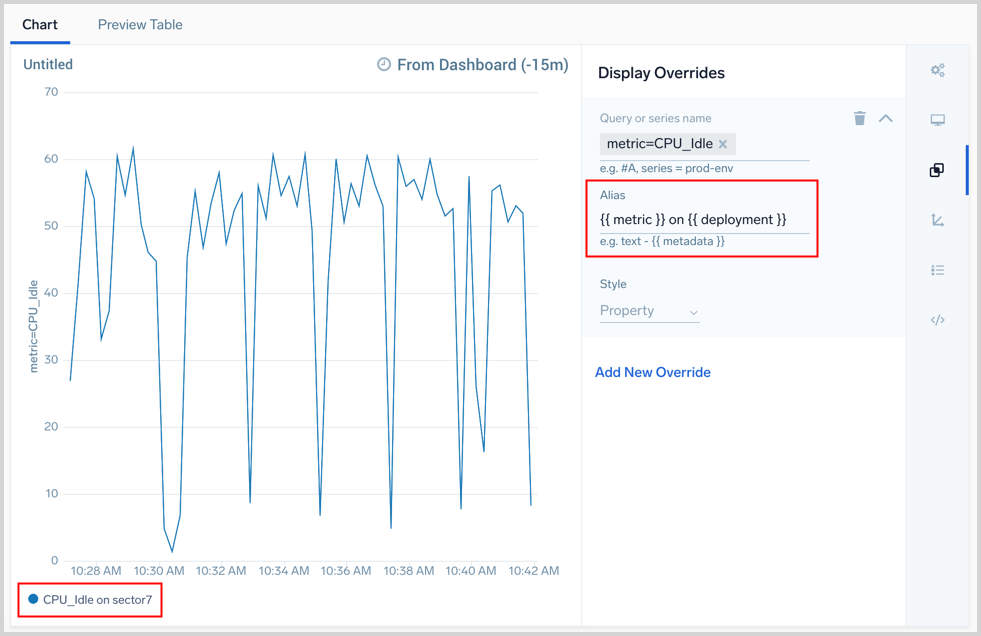
Task: Open the Style Property dropdown
Action: point(649,311)
